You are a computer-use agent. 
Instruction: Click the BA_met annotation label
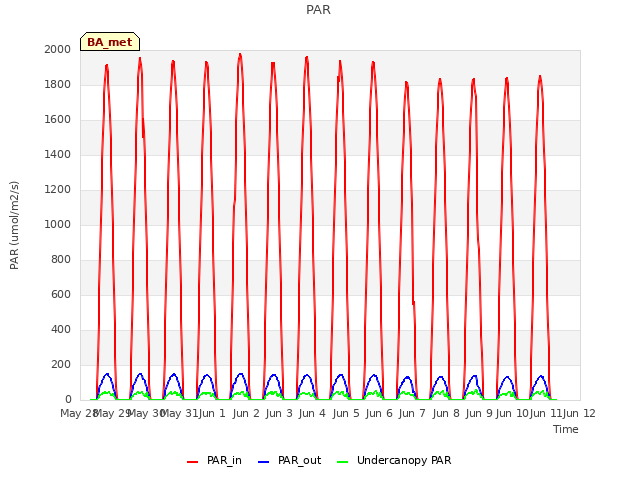[x=110, y=42]
